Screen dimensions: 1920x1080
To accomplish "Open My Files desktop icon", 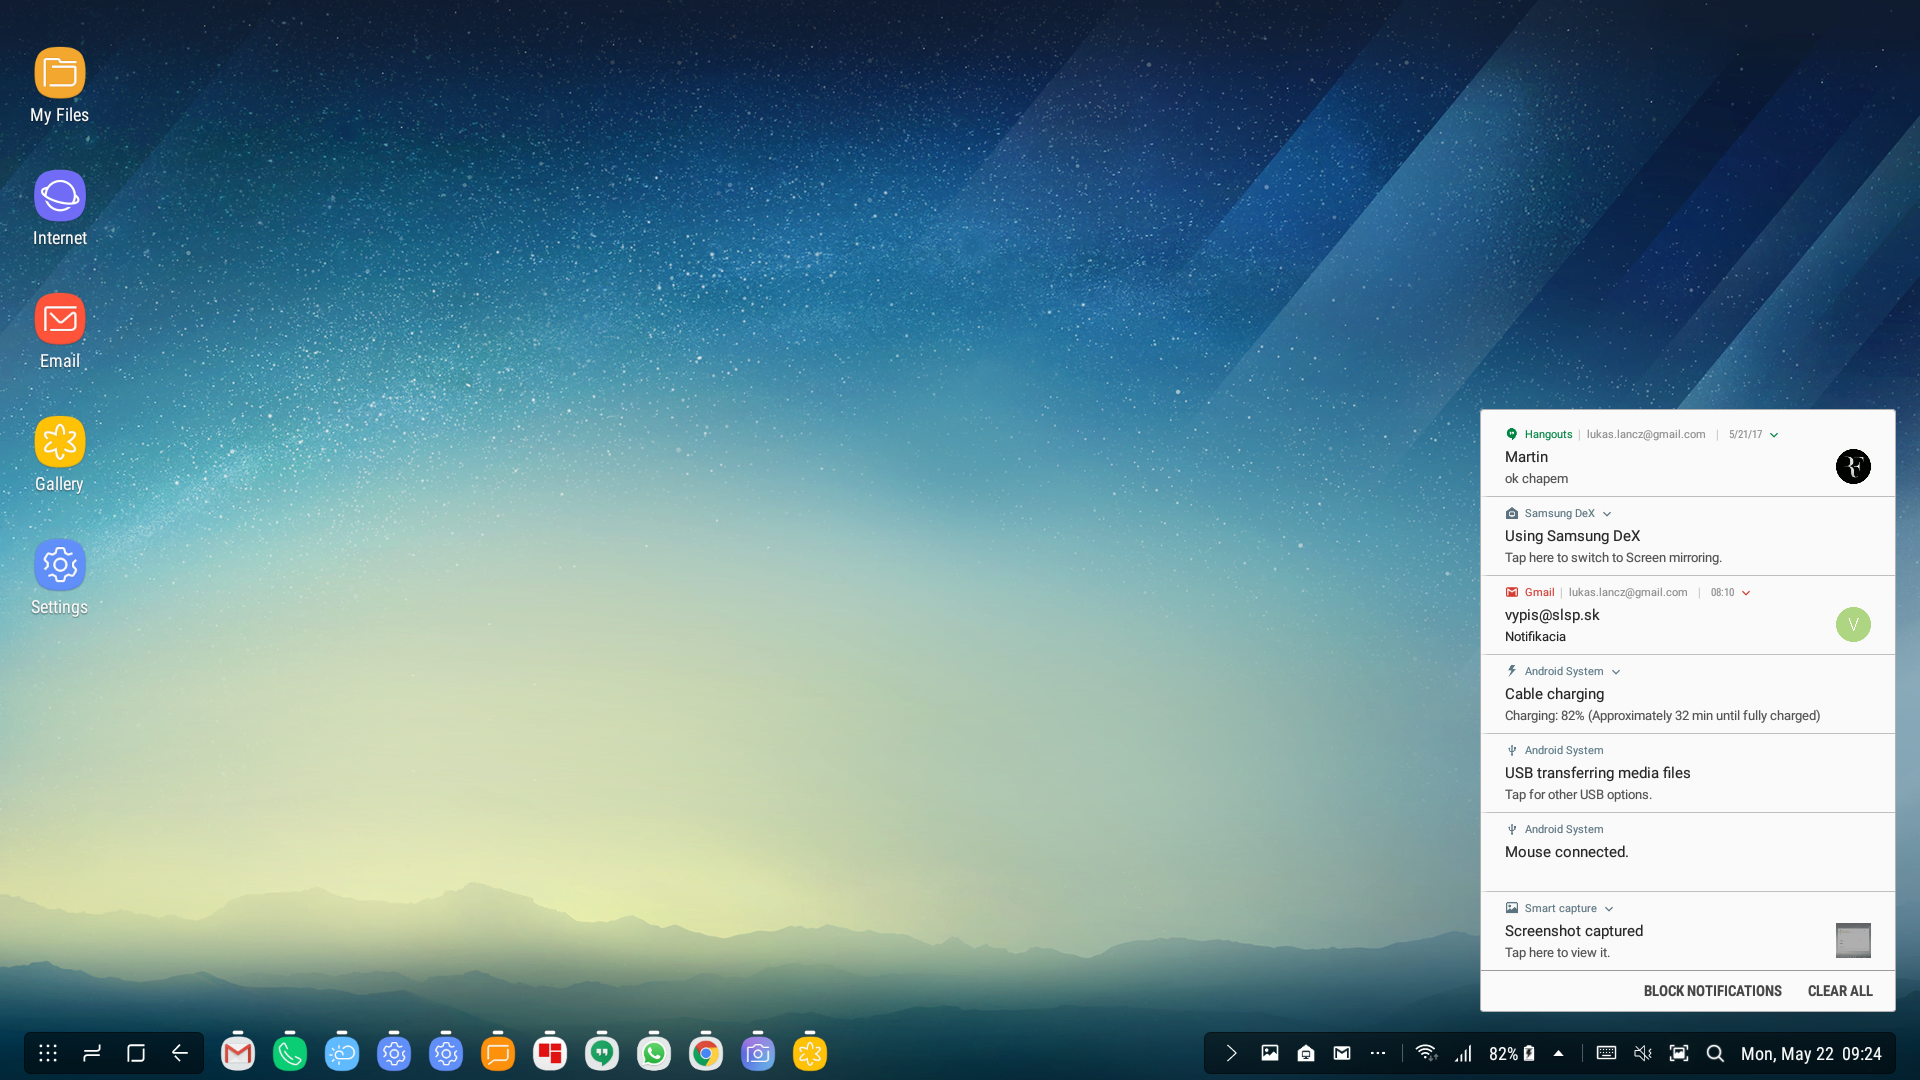I will (x=60, y=86).
